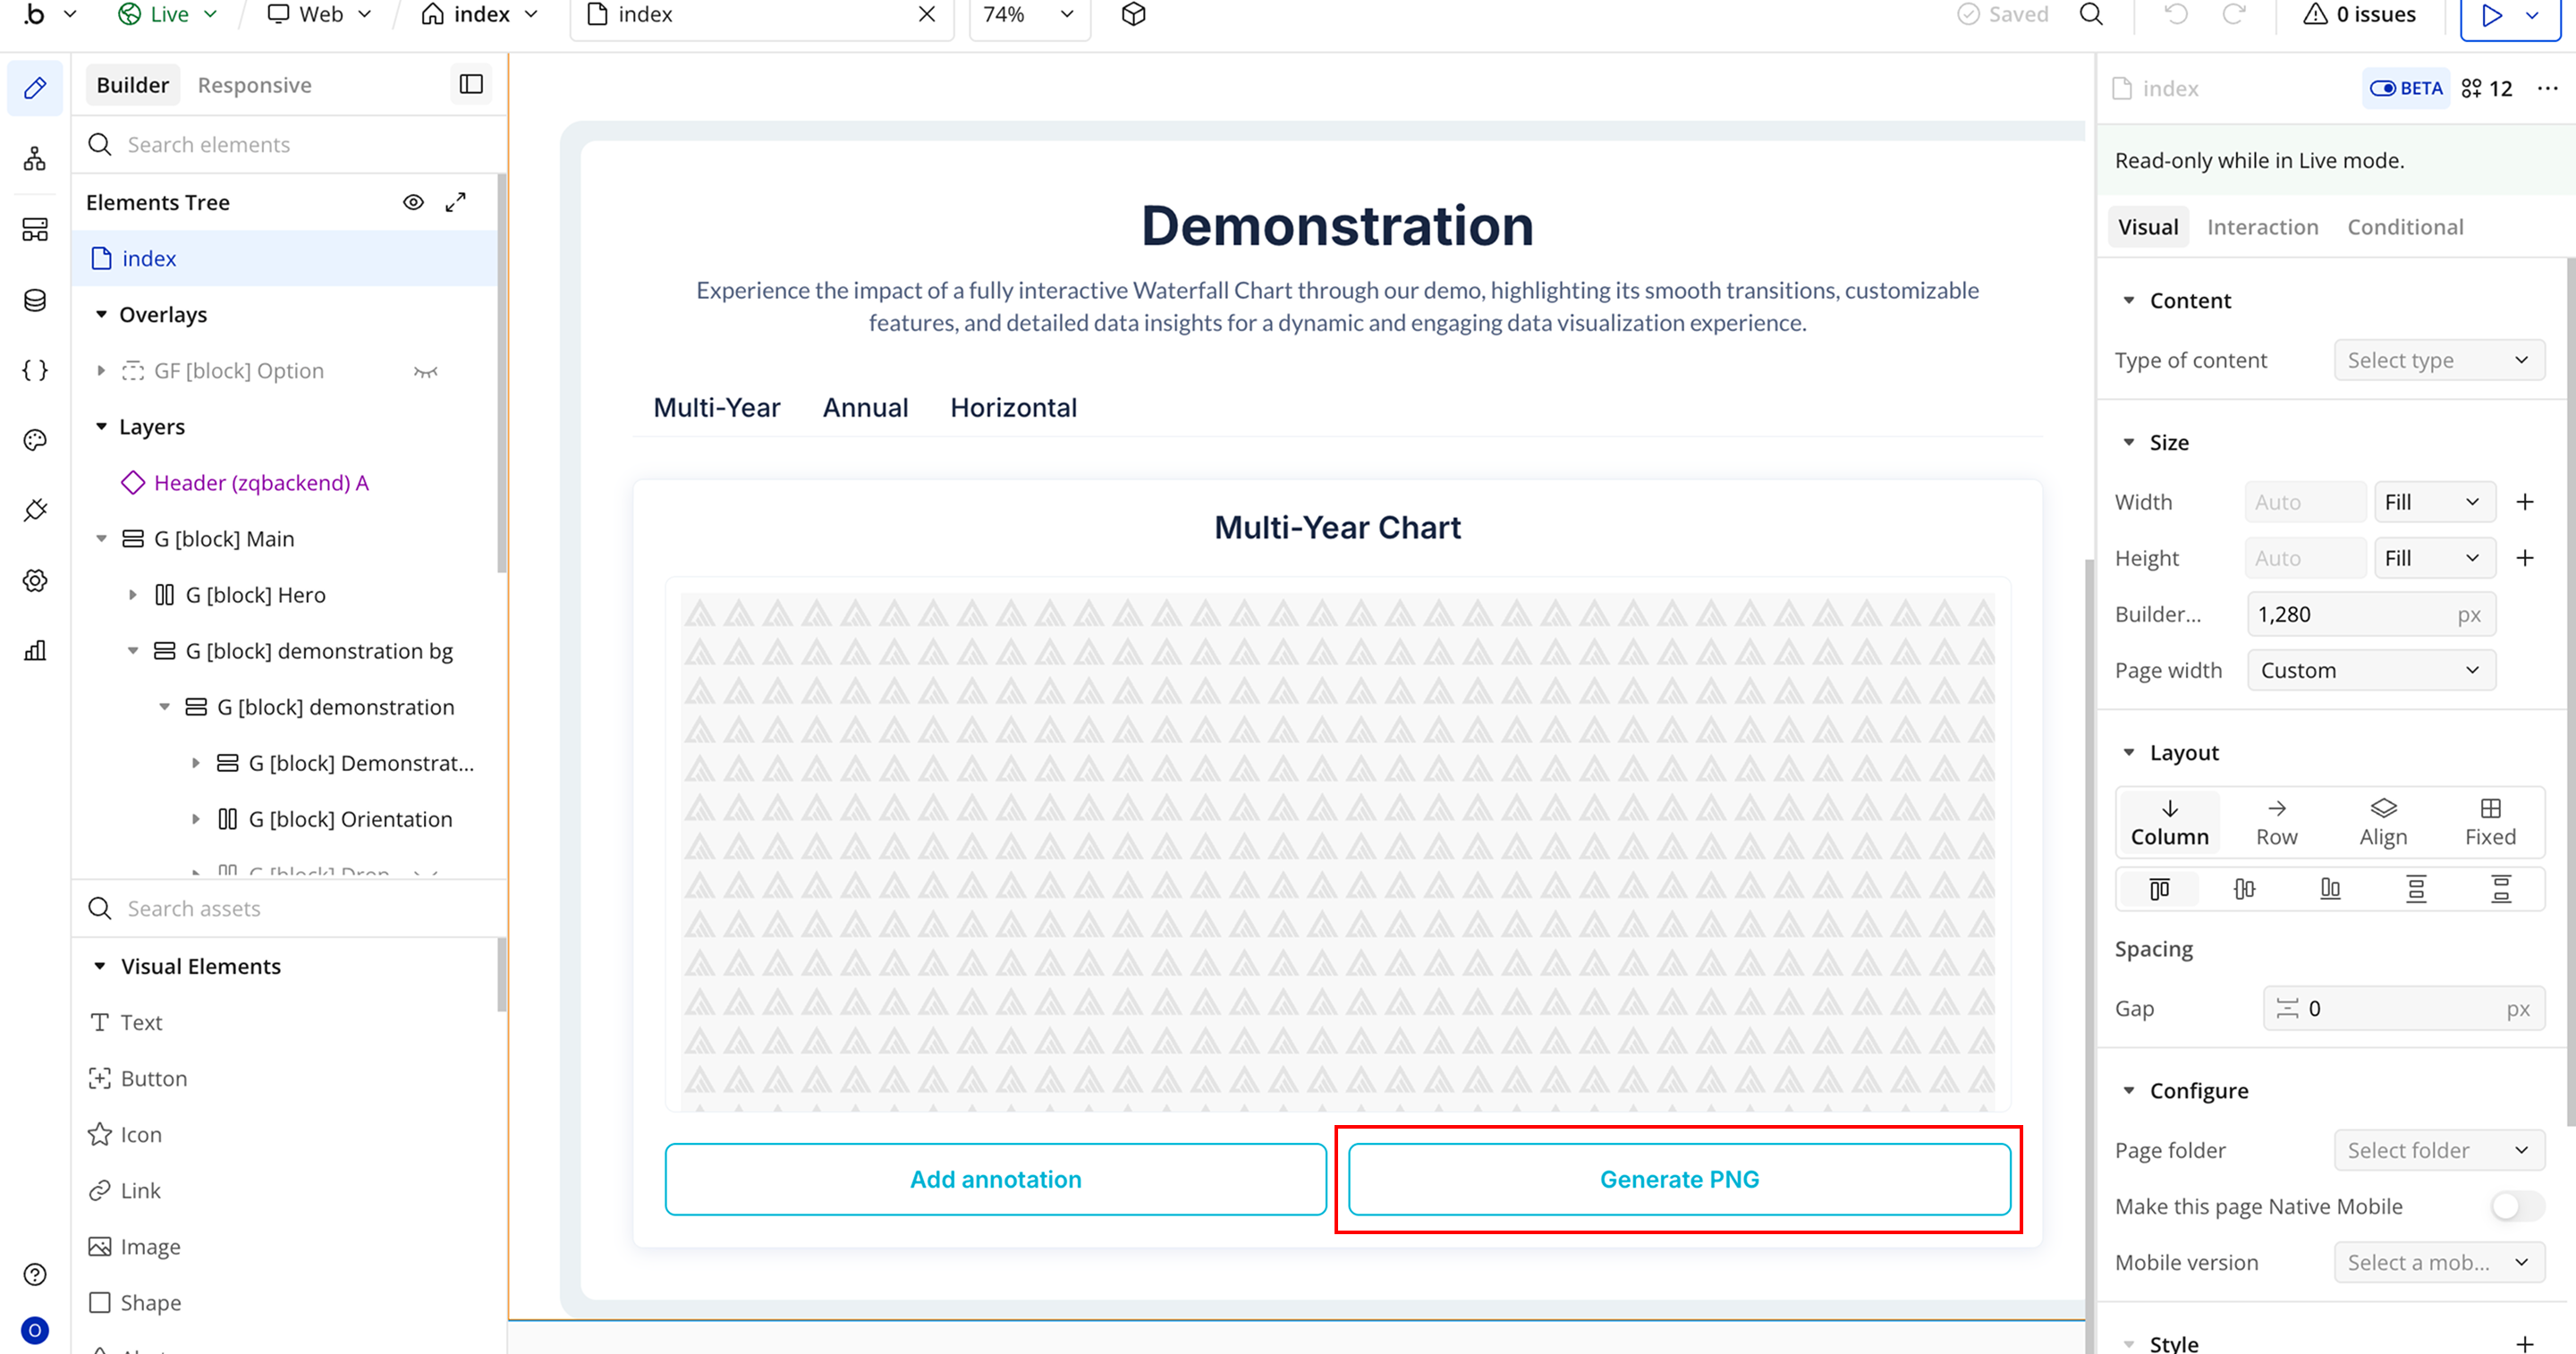Viewport: 2576px width, 1354px height.
Task: Expand the Elements Tree to fullscreen
Action: (x=456, y=202)
